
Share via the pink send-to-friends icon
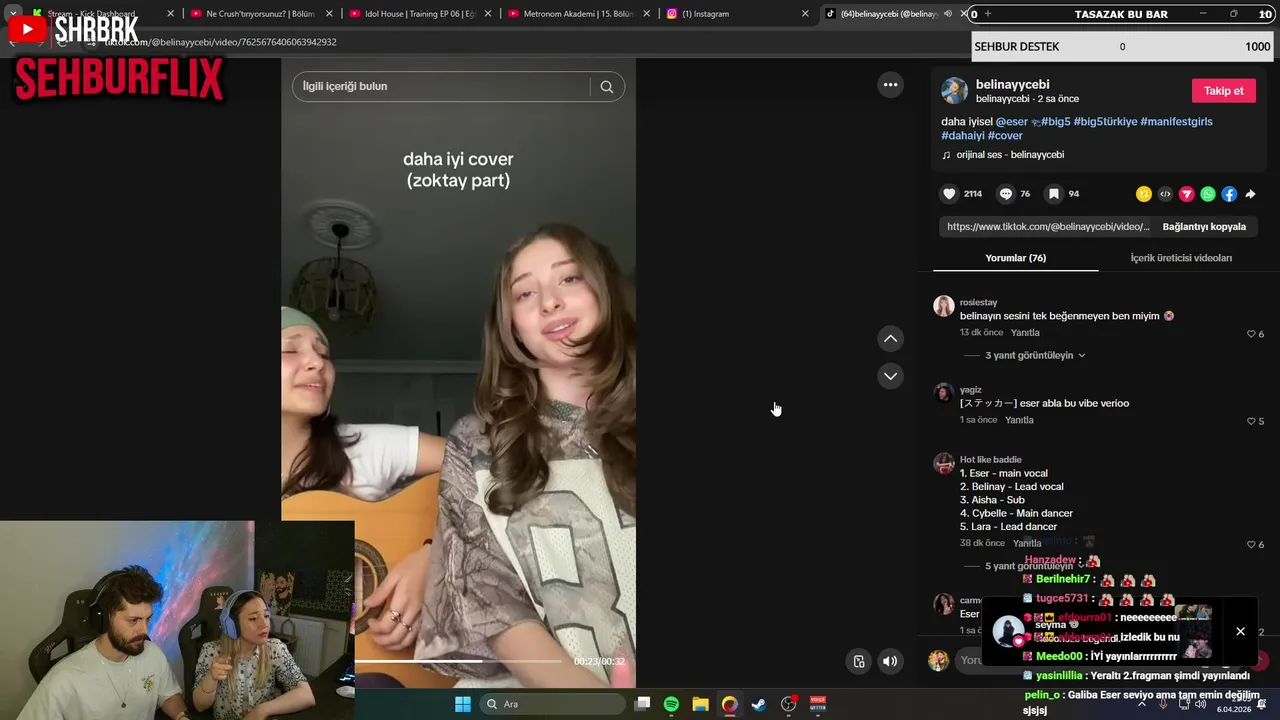[x=1187, y=194]
